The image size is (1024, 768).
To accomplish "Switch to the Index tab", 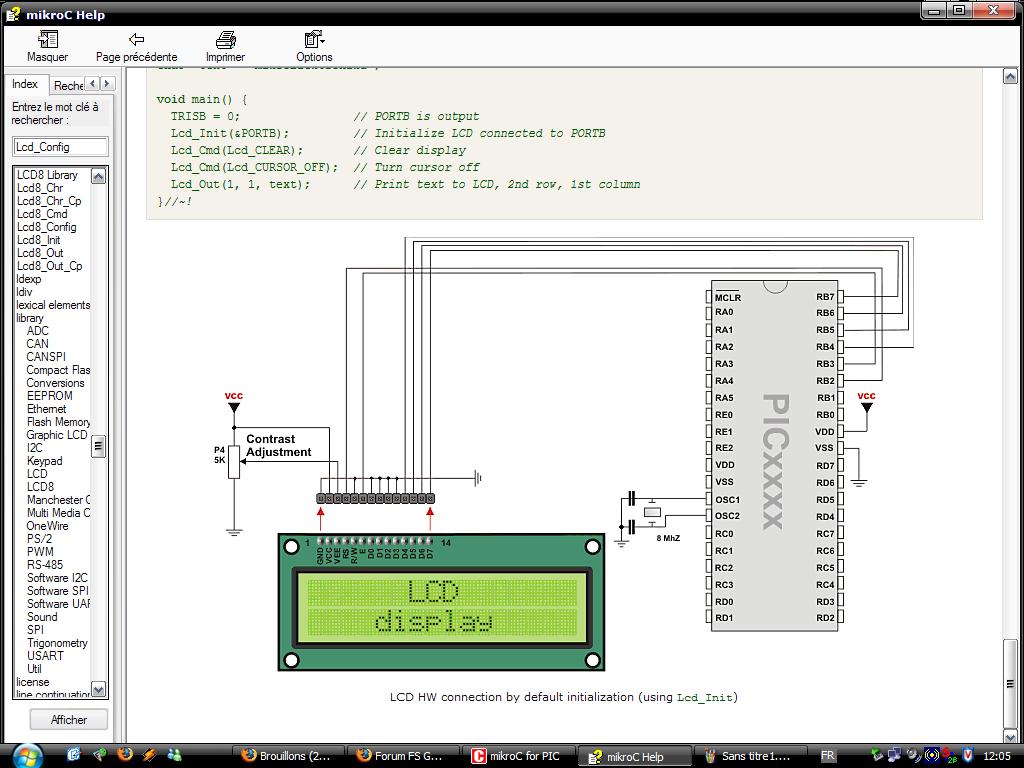I will (x=25, y=85).
